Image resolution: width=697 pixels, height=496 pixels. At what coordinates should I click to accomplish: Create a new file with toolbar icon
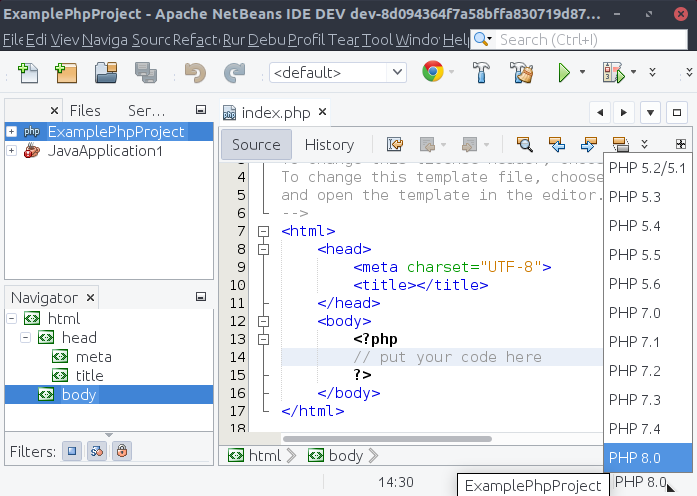28,72
